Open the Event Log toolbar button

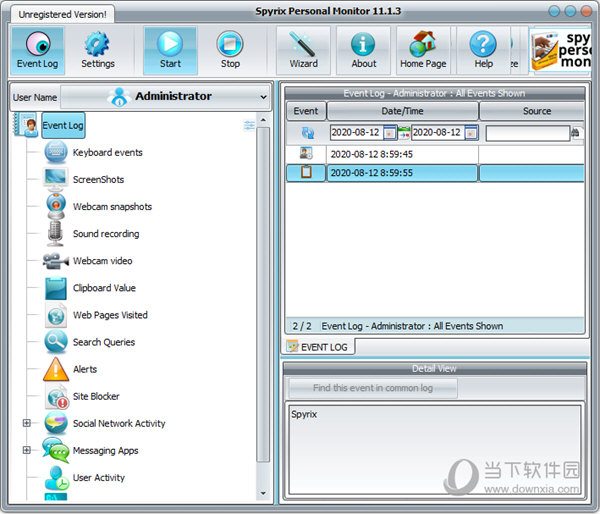[38, 50]
